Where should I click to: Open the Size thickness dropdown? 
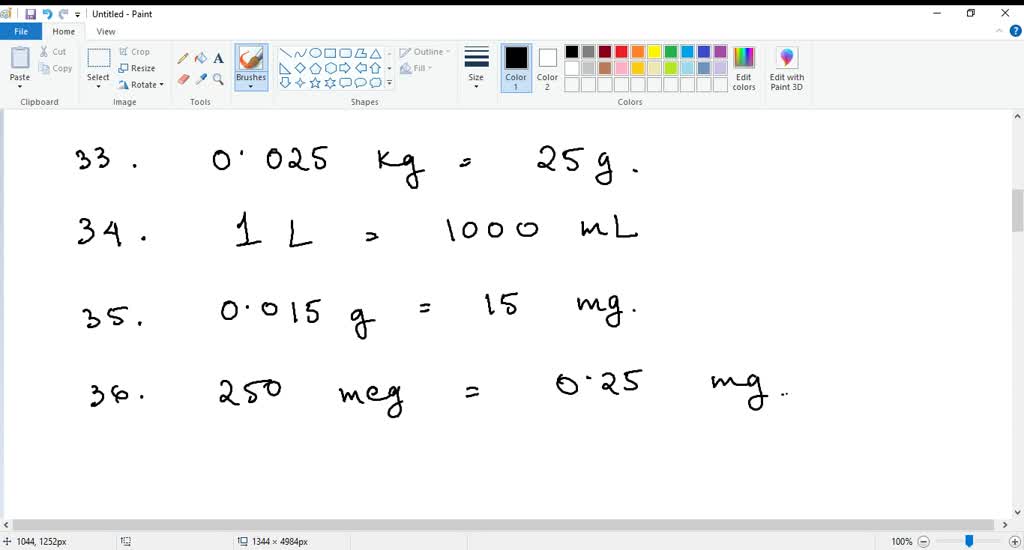coord(476,68)
